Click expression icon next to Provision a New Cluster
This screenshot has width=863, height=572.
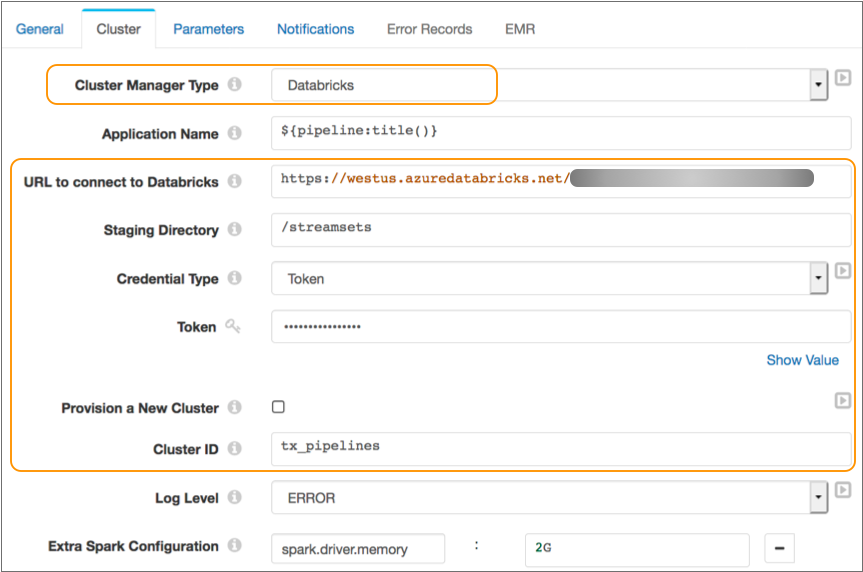click(843, 400)
